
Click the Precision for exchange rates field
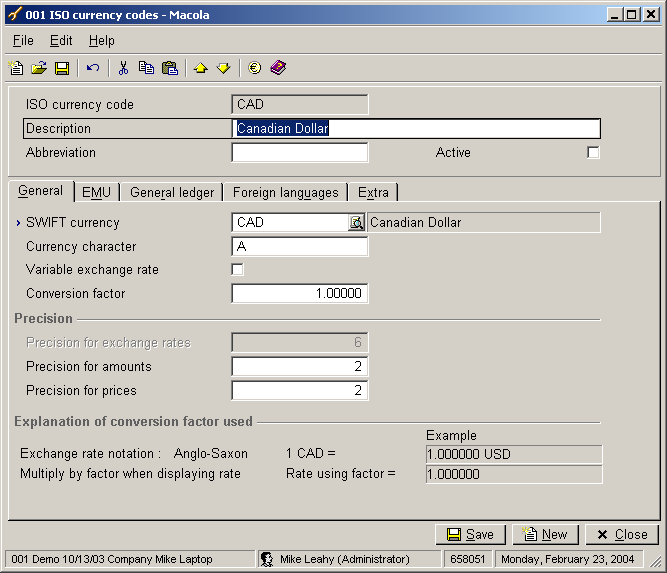tap(300, 342)
